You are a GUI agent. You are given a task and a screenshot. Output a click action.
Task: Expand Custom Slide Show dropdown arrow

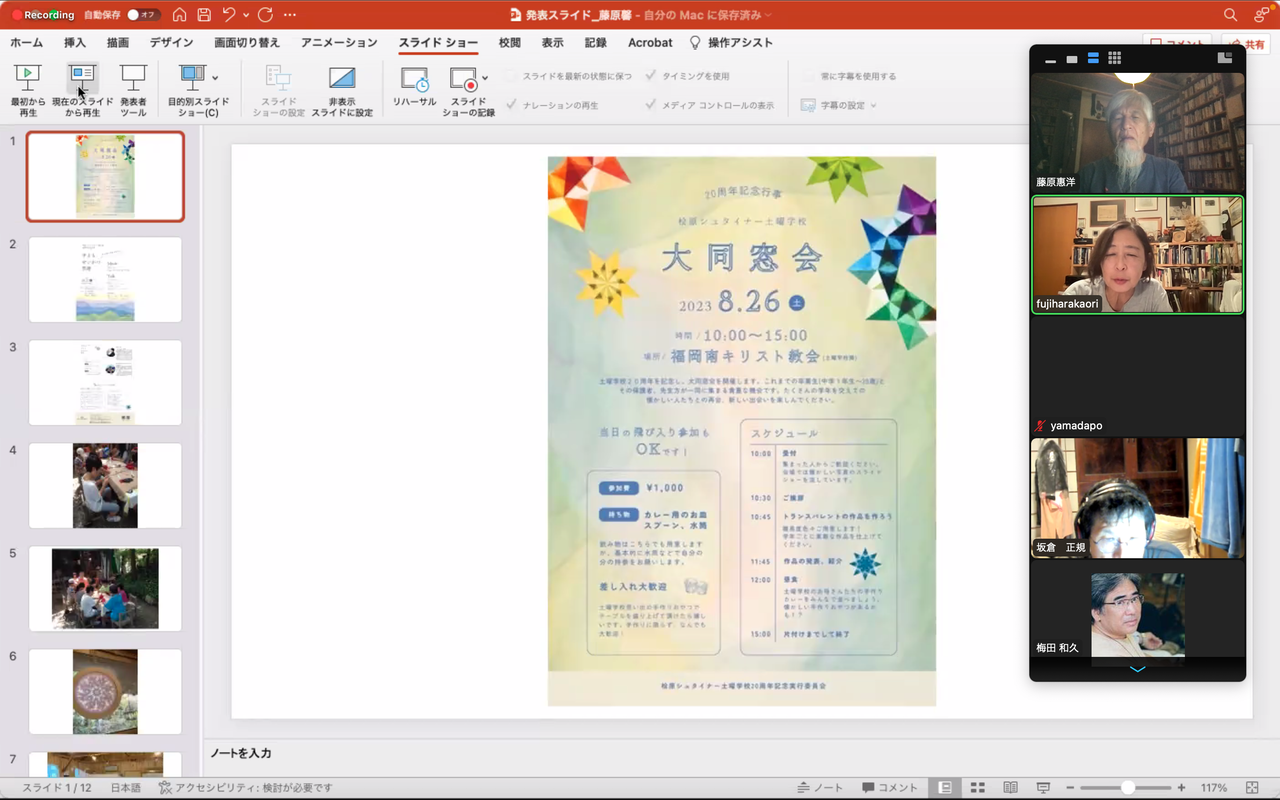tap(215, 77)
